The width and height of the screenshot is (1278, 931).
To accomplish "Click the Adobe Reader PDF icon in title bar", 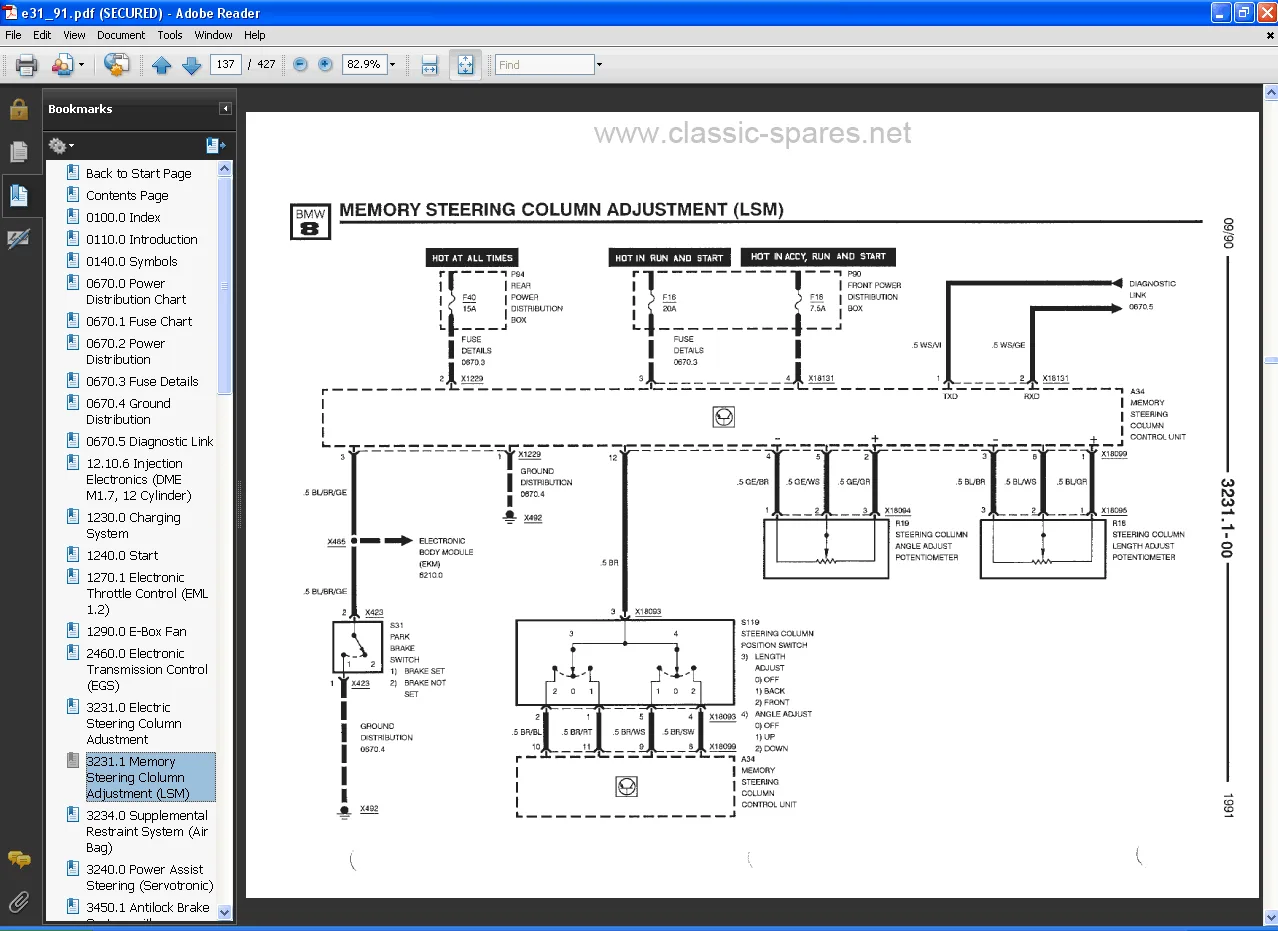I will tap(10, 12).
